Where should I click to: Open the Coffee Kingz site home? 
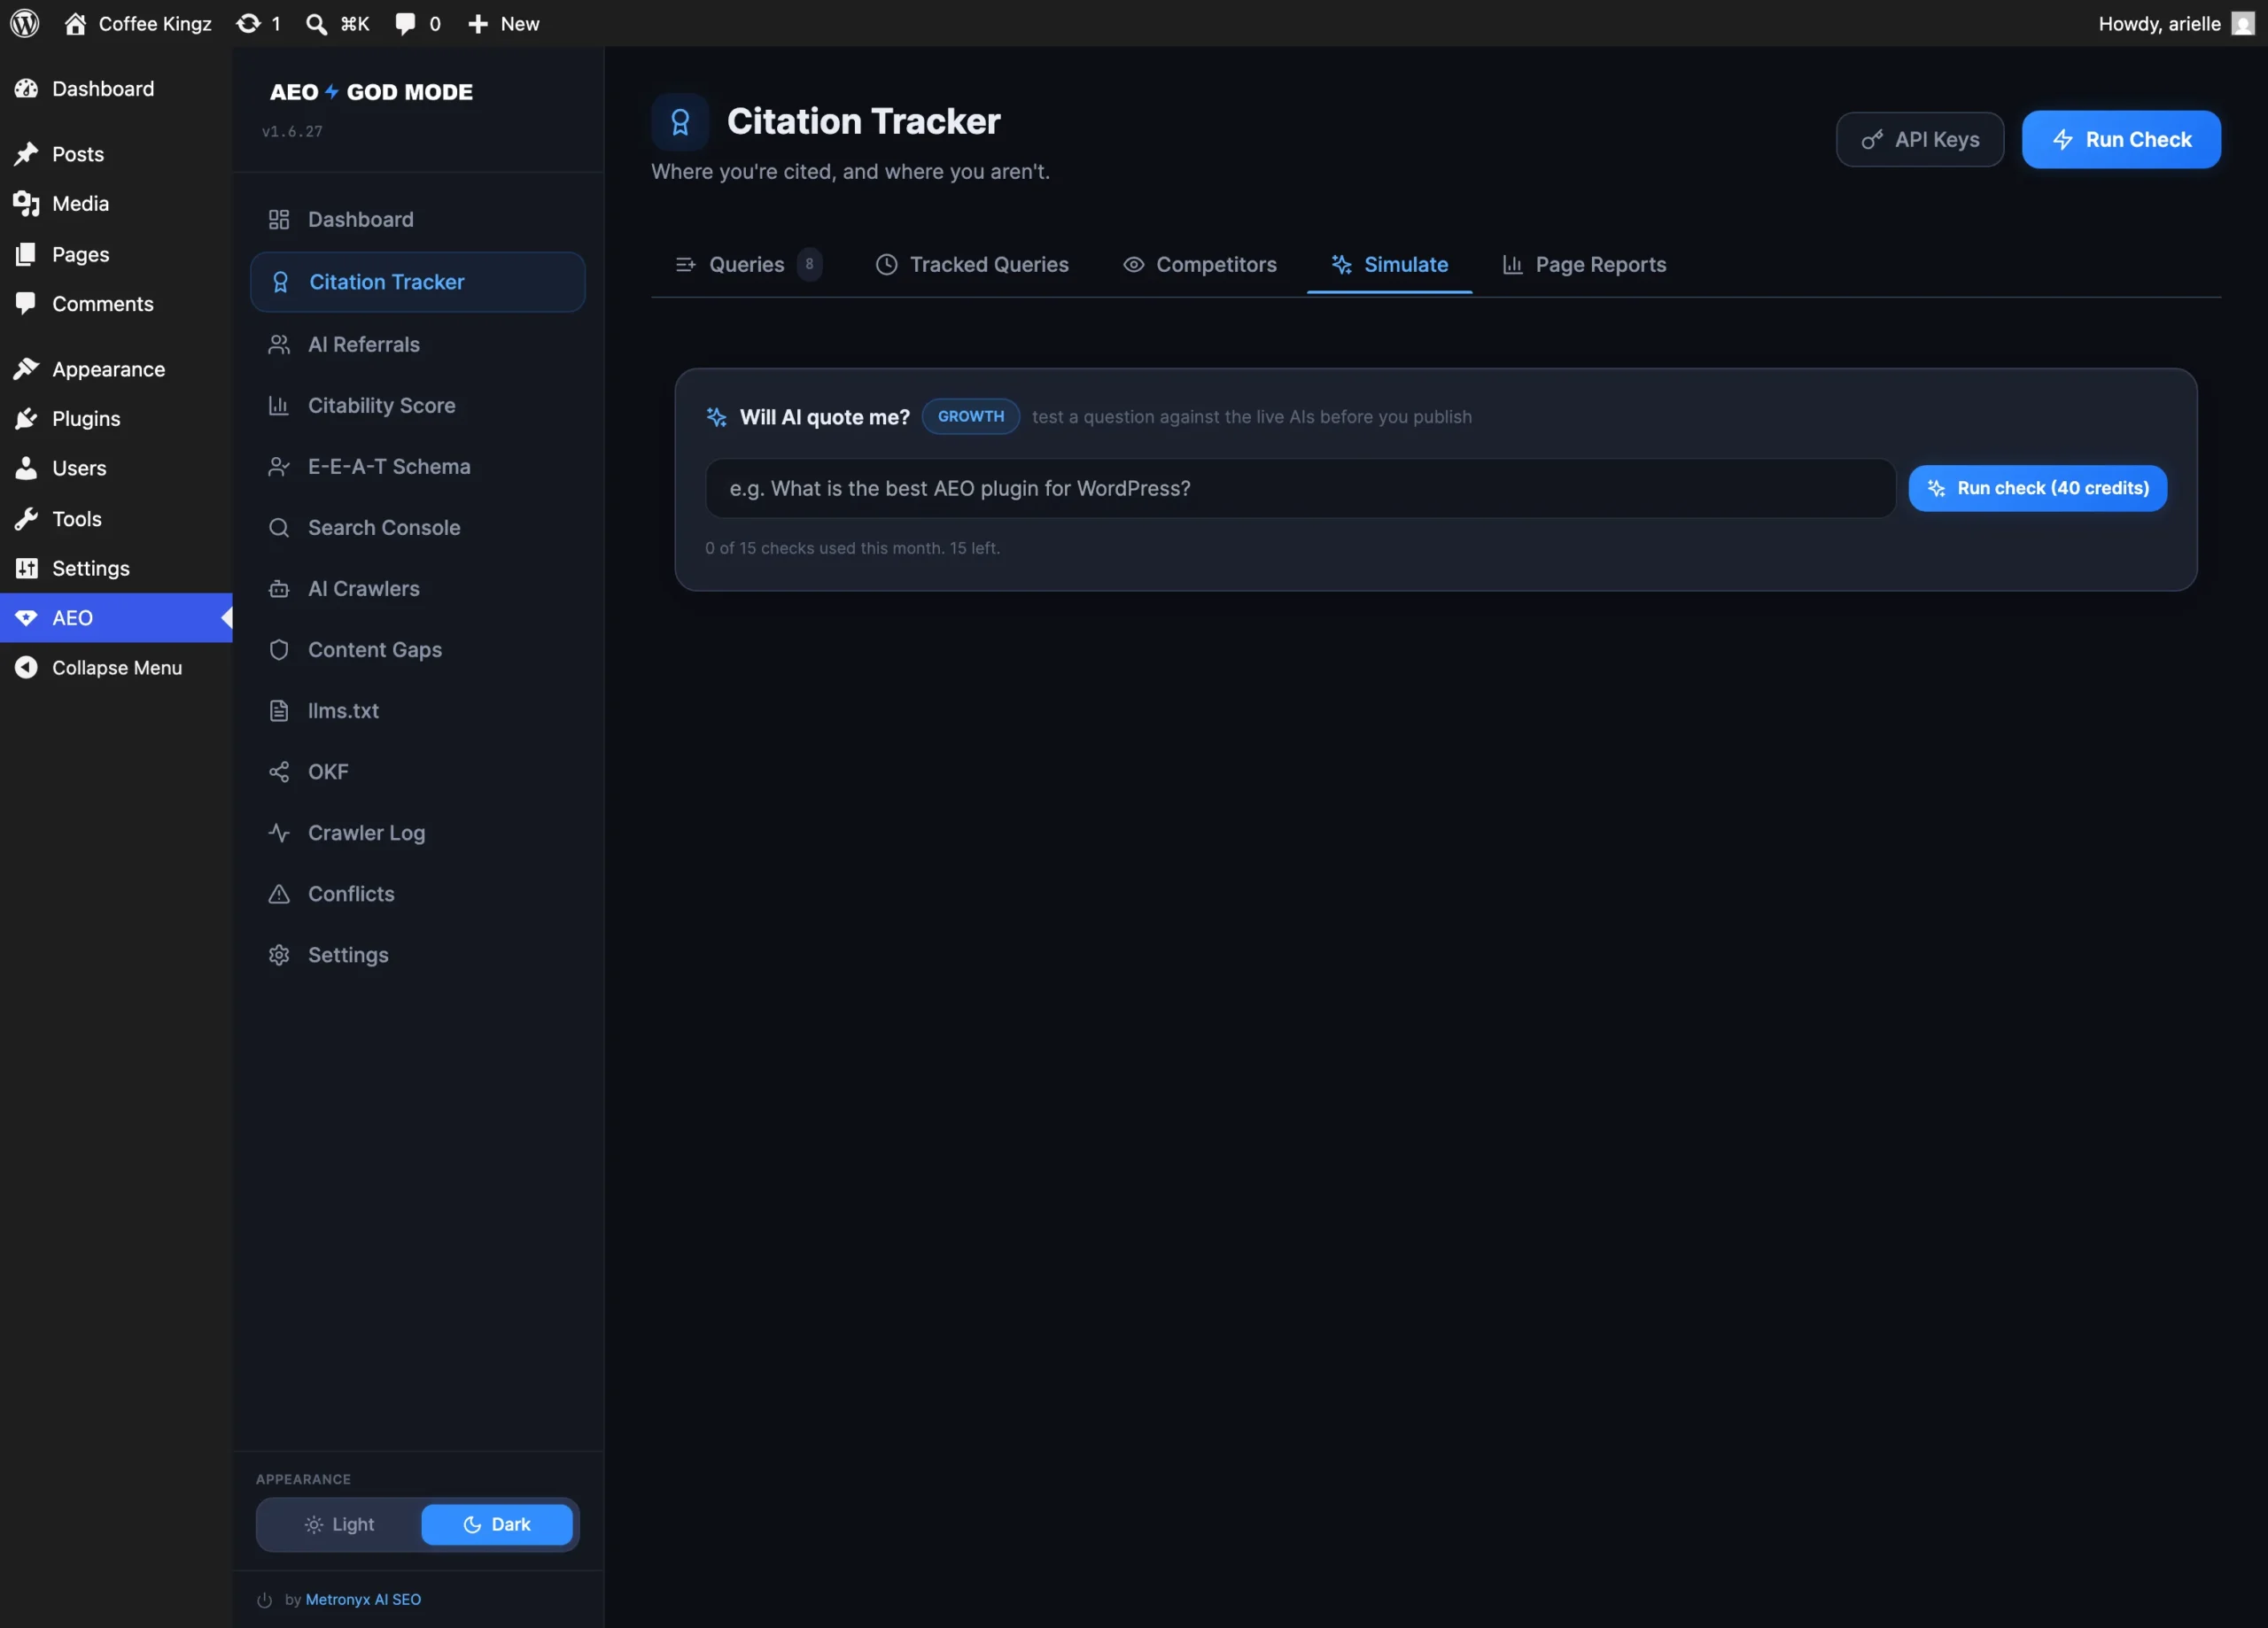click(x=138, y=23)
